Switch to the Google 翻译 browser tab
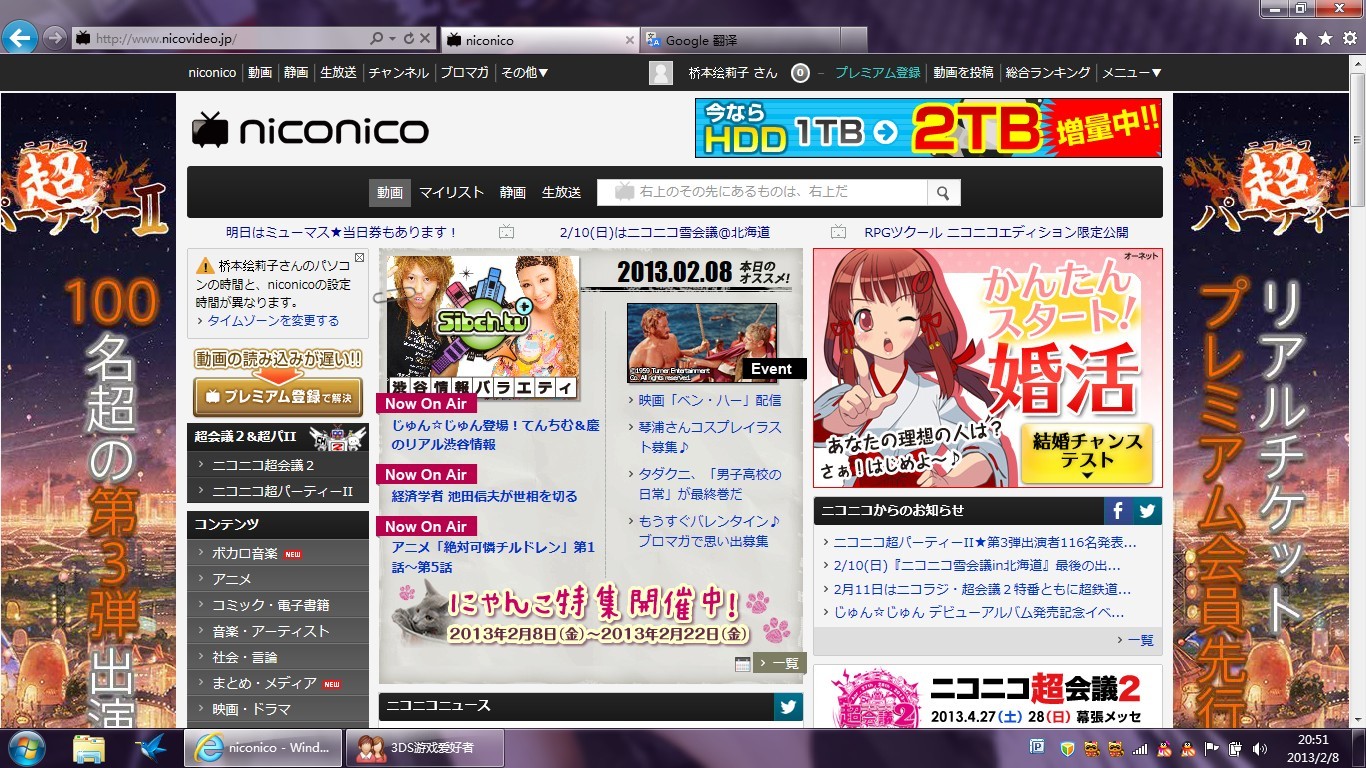 pos(741,40)
